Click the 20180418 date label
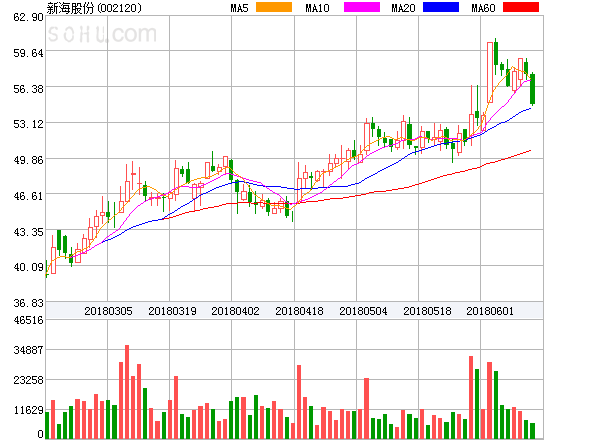Screen dimensions: 600x440 [299, 311]
